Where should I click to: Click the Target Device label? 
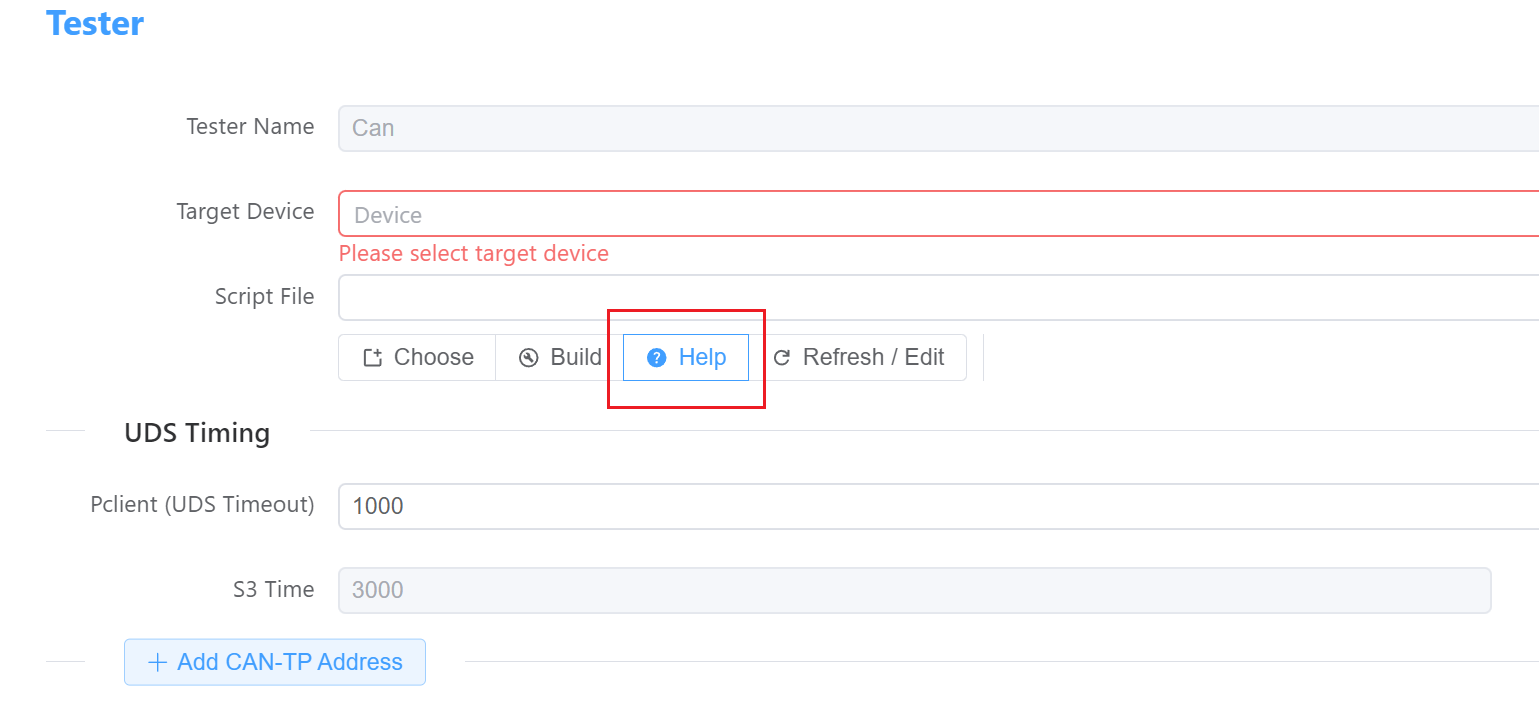(246, 212)
